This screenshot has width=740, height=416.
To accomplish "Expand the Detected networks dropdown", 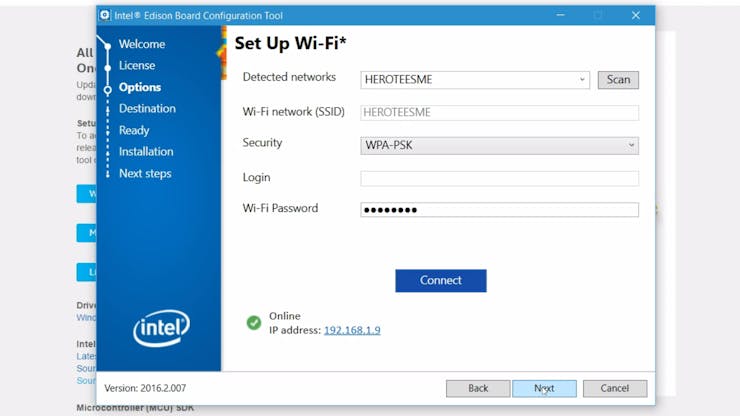I will pos(582,80).
